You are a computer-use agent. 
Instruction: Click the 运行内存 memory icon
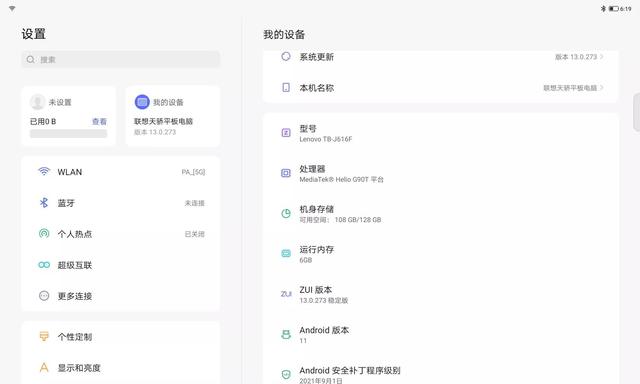(x=286, y=253)
